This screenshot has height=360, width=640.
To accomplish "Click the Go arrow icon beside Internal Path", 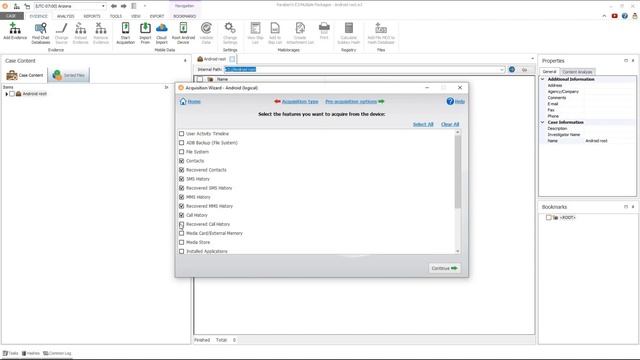I will [512, 69].
